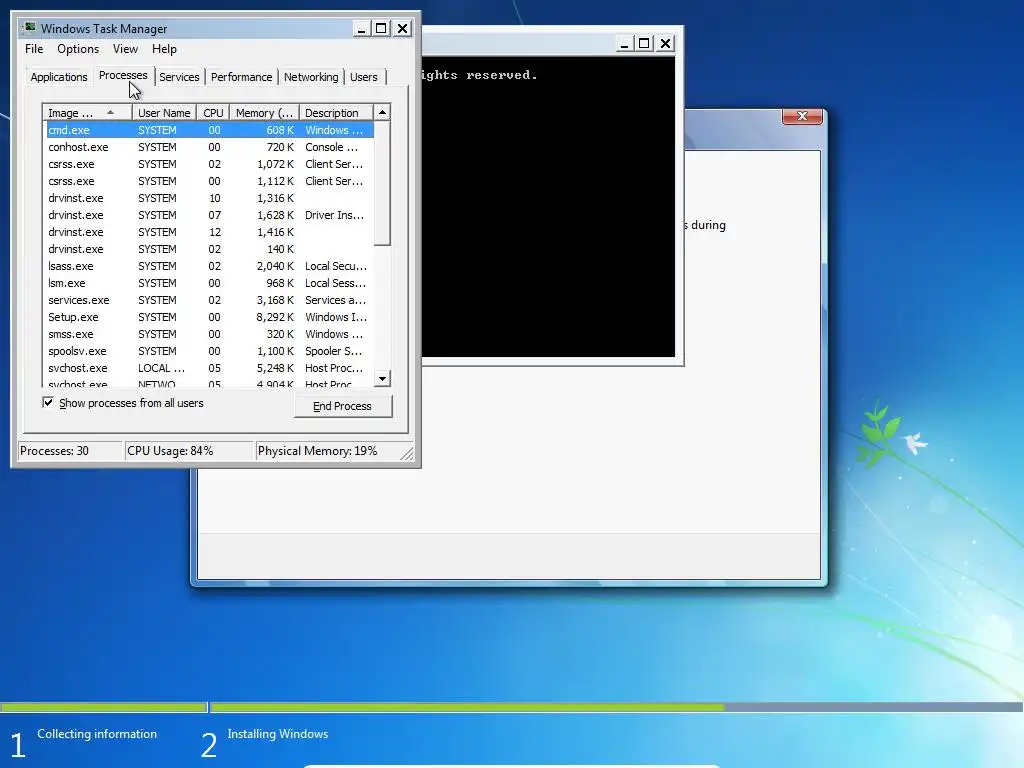Click the Task Manager title bar icon

coord(29,28)
